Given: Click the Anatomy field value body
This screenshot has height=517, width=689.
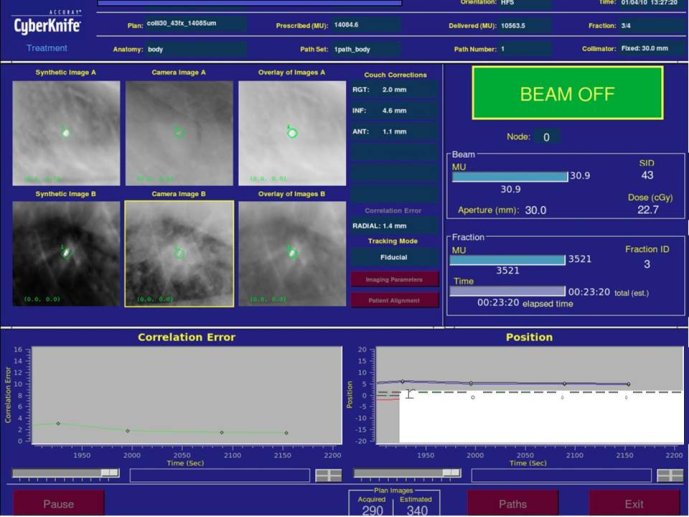Looking at the screenshot, I should tap(156, 49).
